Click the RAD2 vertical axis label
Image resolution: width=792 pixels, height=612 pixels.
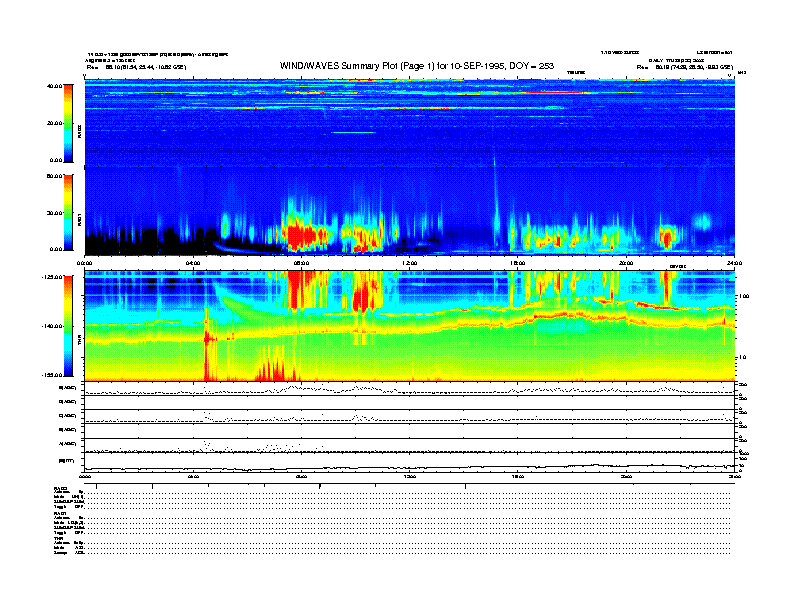79,131
